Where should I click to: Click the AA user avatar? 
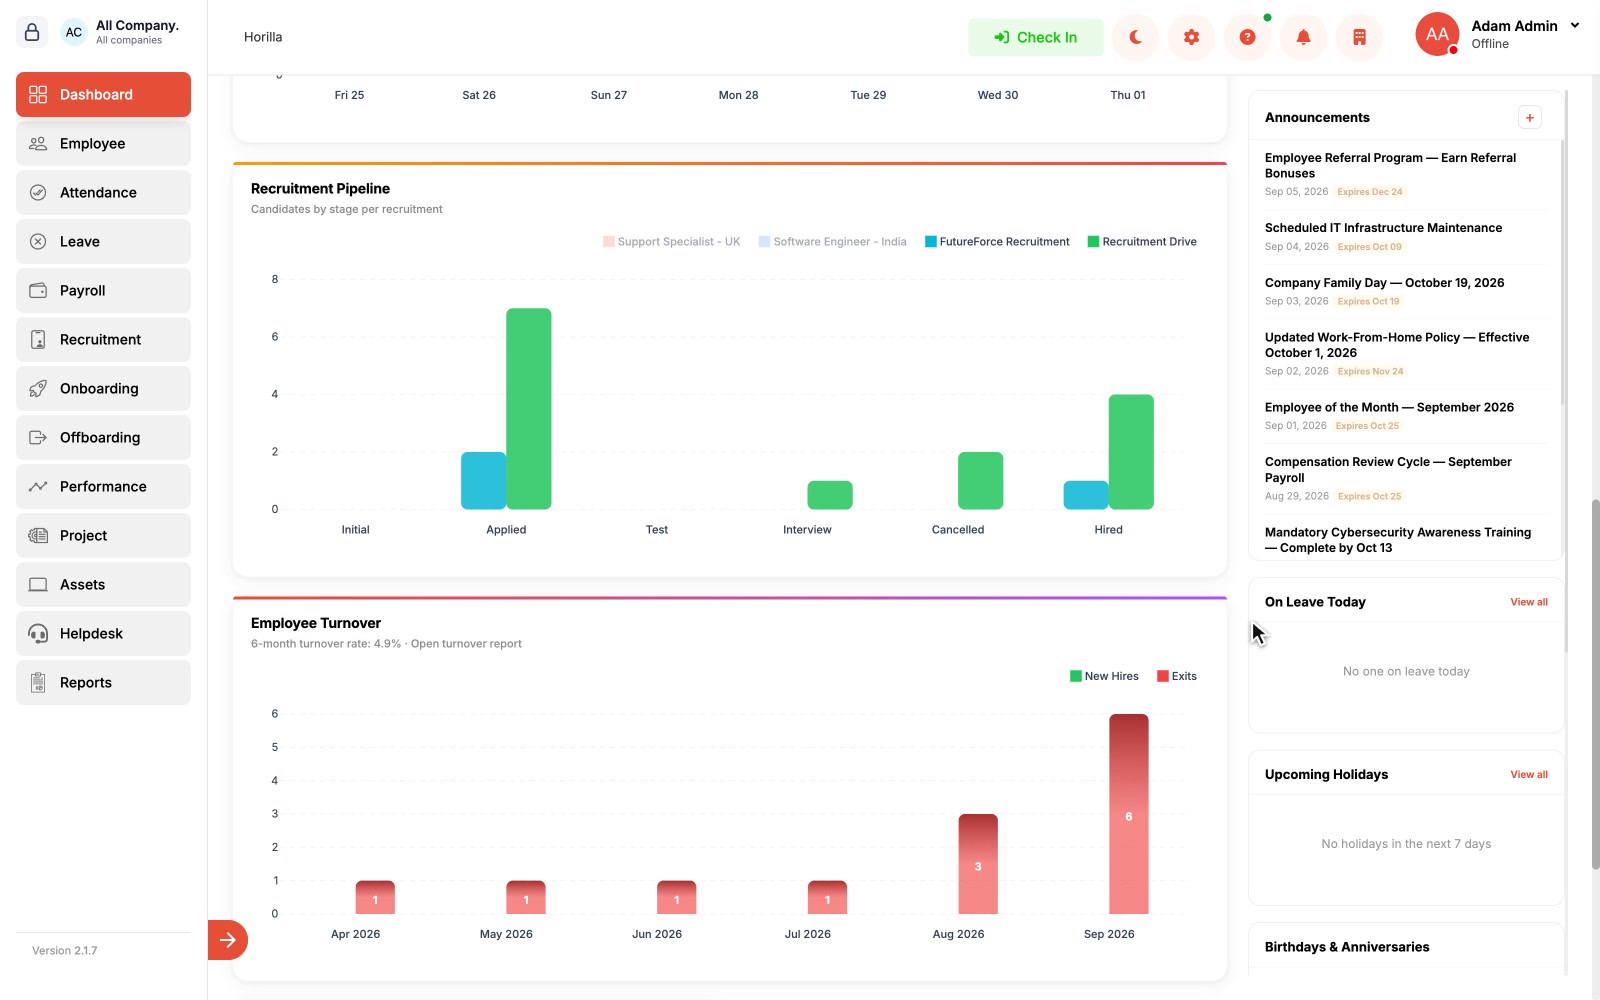[x=1437, y=34]
